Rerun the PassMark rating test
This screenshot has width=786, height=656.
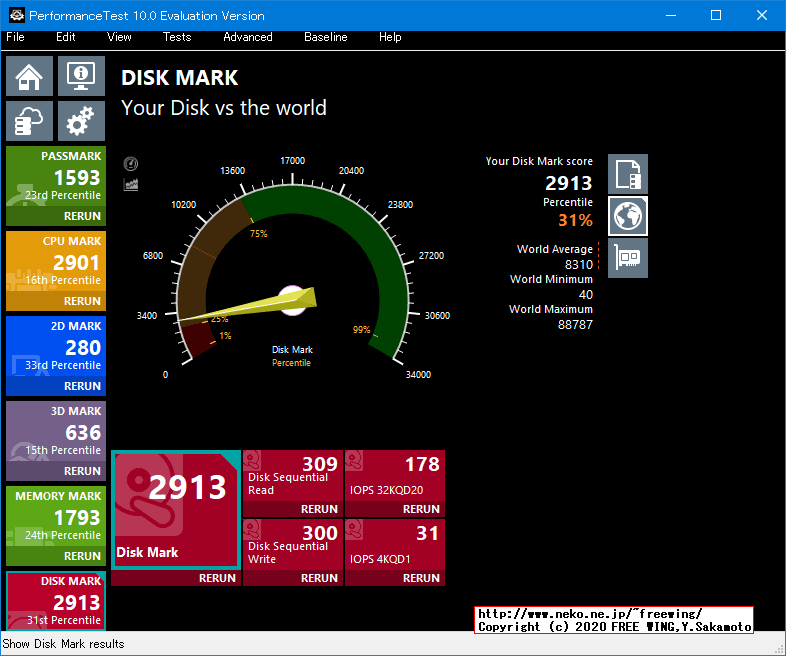[x=82, y=216]
